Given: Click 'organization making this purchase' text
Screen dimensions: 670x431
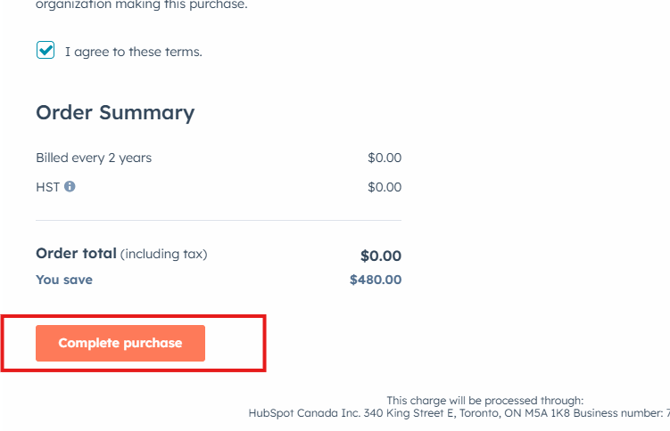Looking at the screenshot, I should point(141,5).
